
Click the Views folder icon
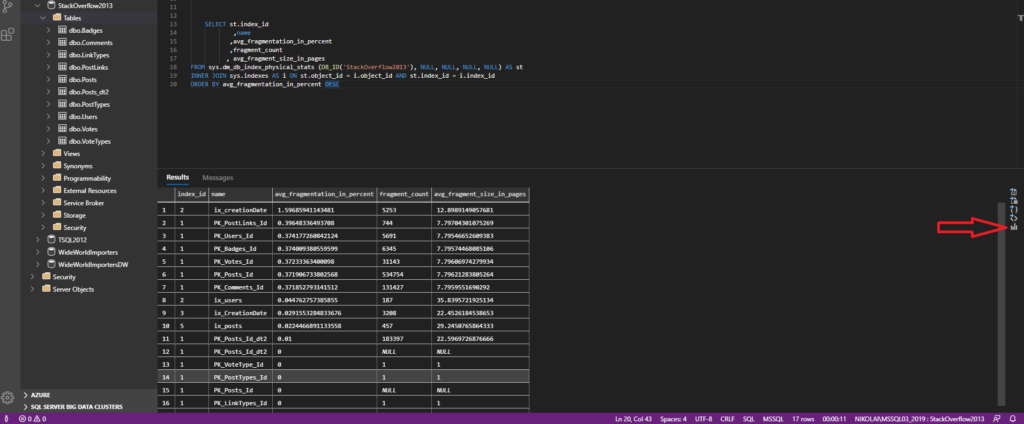point(57,154)
